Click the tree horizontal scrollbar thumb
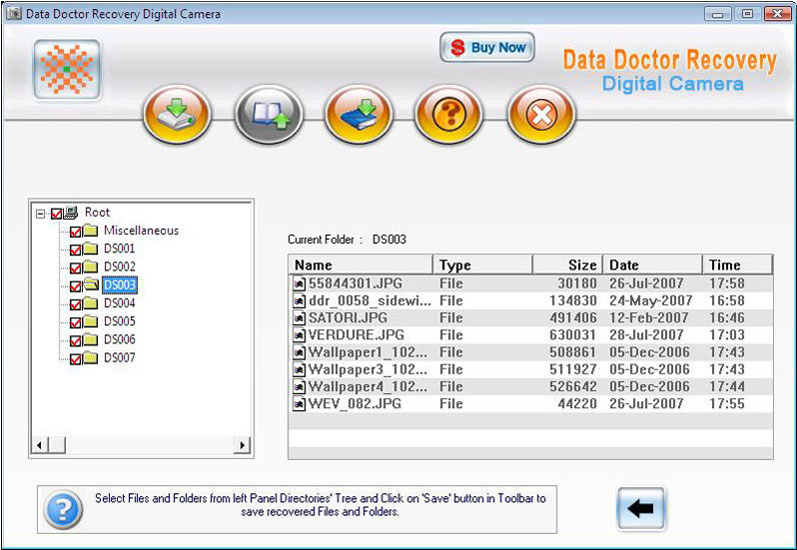Screen dimensions: 797x550 57,445
